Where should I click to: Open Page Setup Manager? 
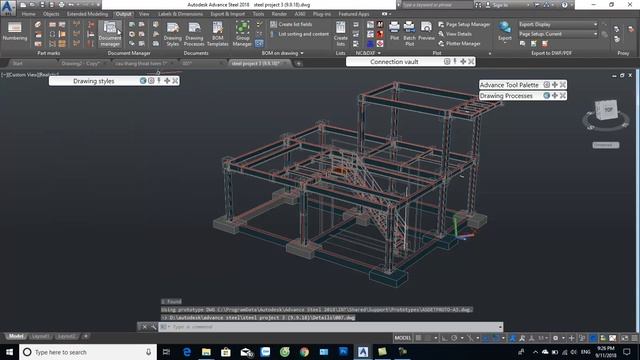click(464, 24)
